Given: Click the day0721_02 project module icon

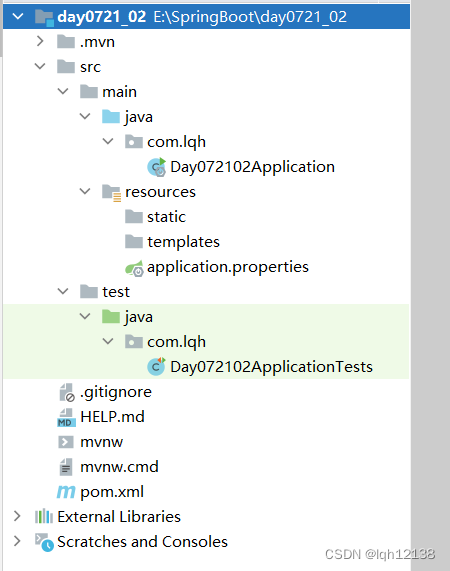Looking at the screenshot, I should 44,17.
